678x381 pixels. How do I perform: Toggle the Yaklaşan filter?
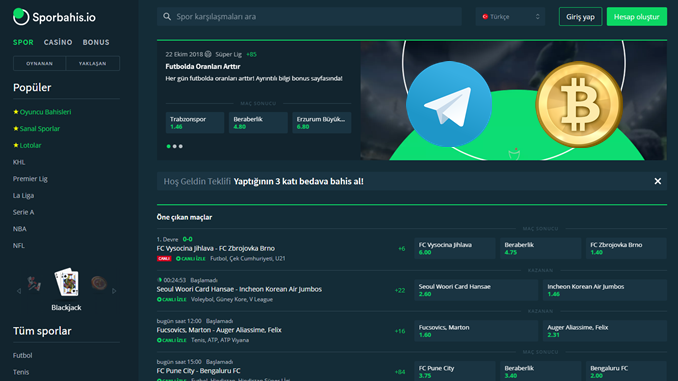(x=93, y=63)
